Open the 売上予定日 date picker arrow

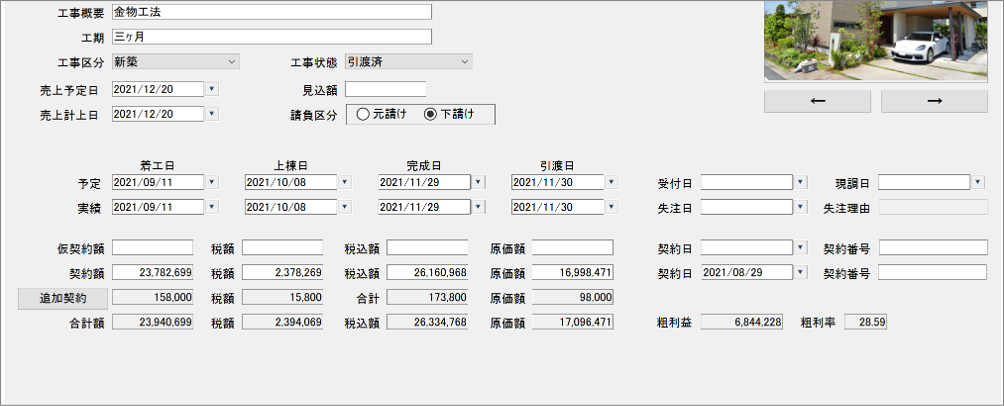(x=213, y=89)
